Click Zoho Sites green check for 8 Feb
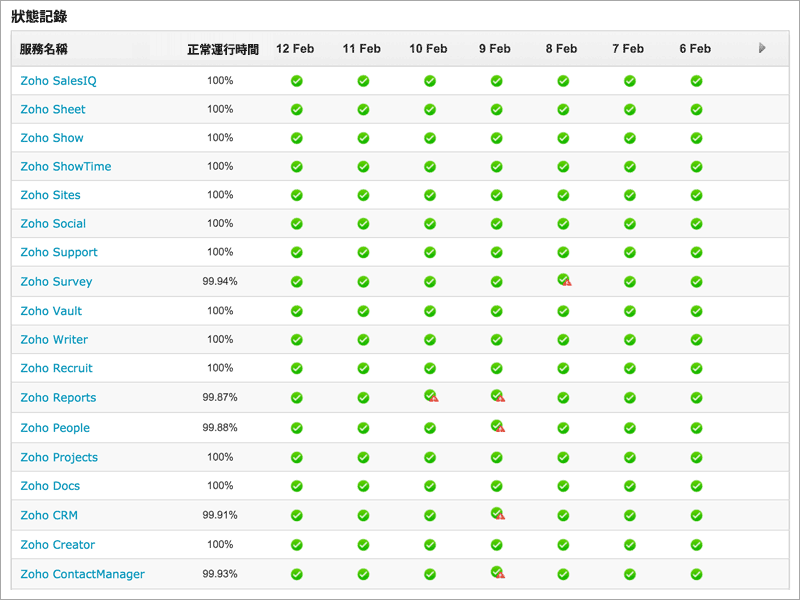 coord(563,195)
